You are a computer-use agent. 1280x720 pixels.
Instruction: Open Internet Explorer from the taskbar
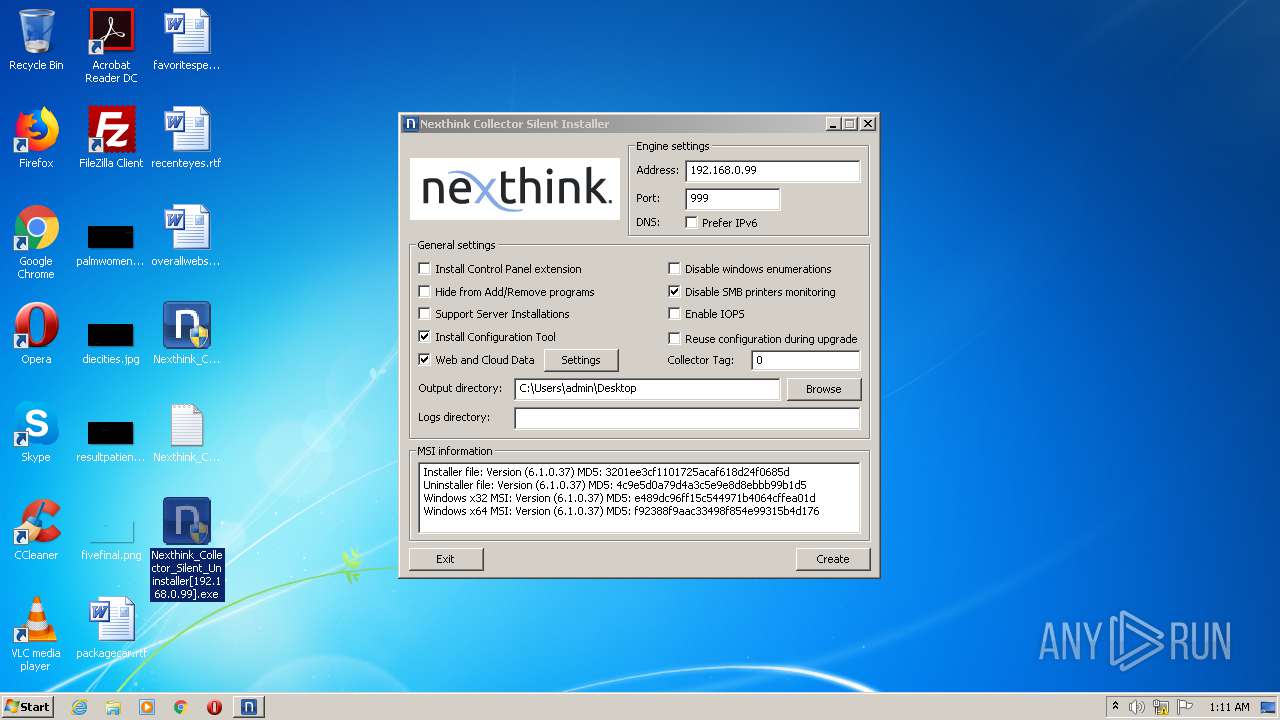(x=79, y=707)
